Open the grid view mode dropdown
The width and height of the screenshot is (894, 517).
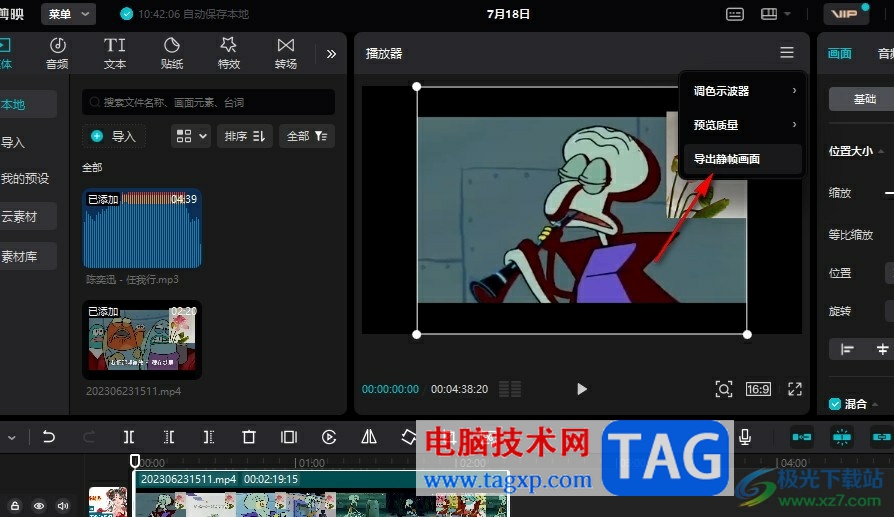point(190,136)
